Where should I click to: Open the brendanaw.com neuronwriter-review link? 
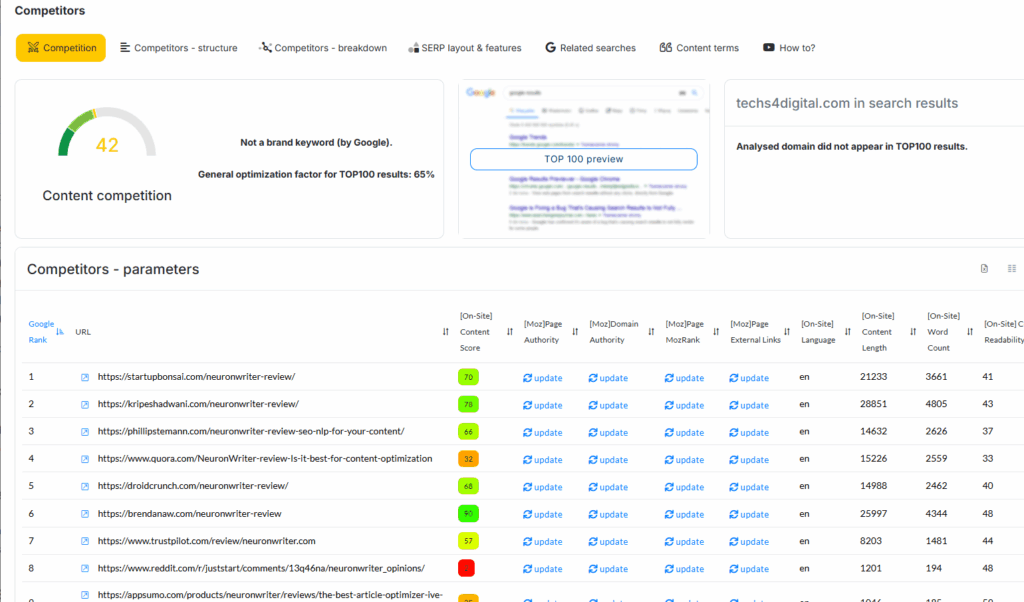(189, 514)
